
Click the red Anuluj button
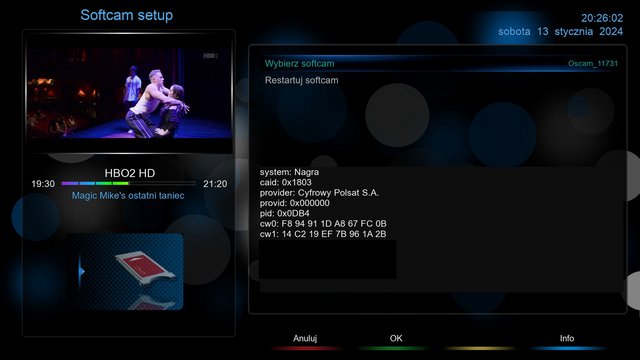pos(305,338)
